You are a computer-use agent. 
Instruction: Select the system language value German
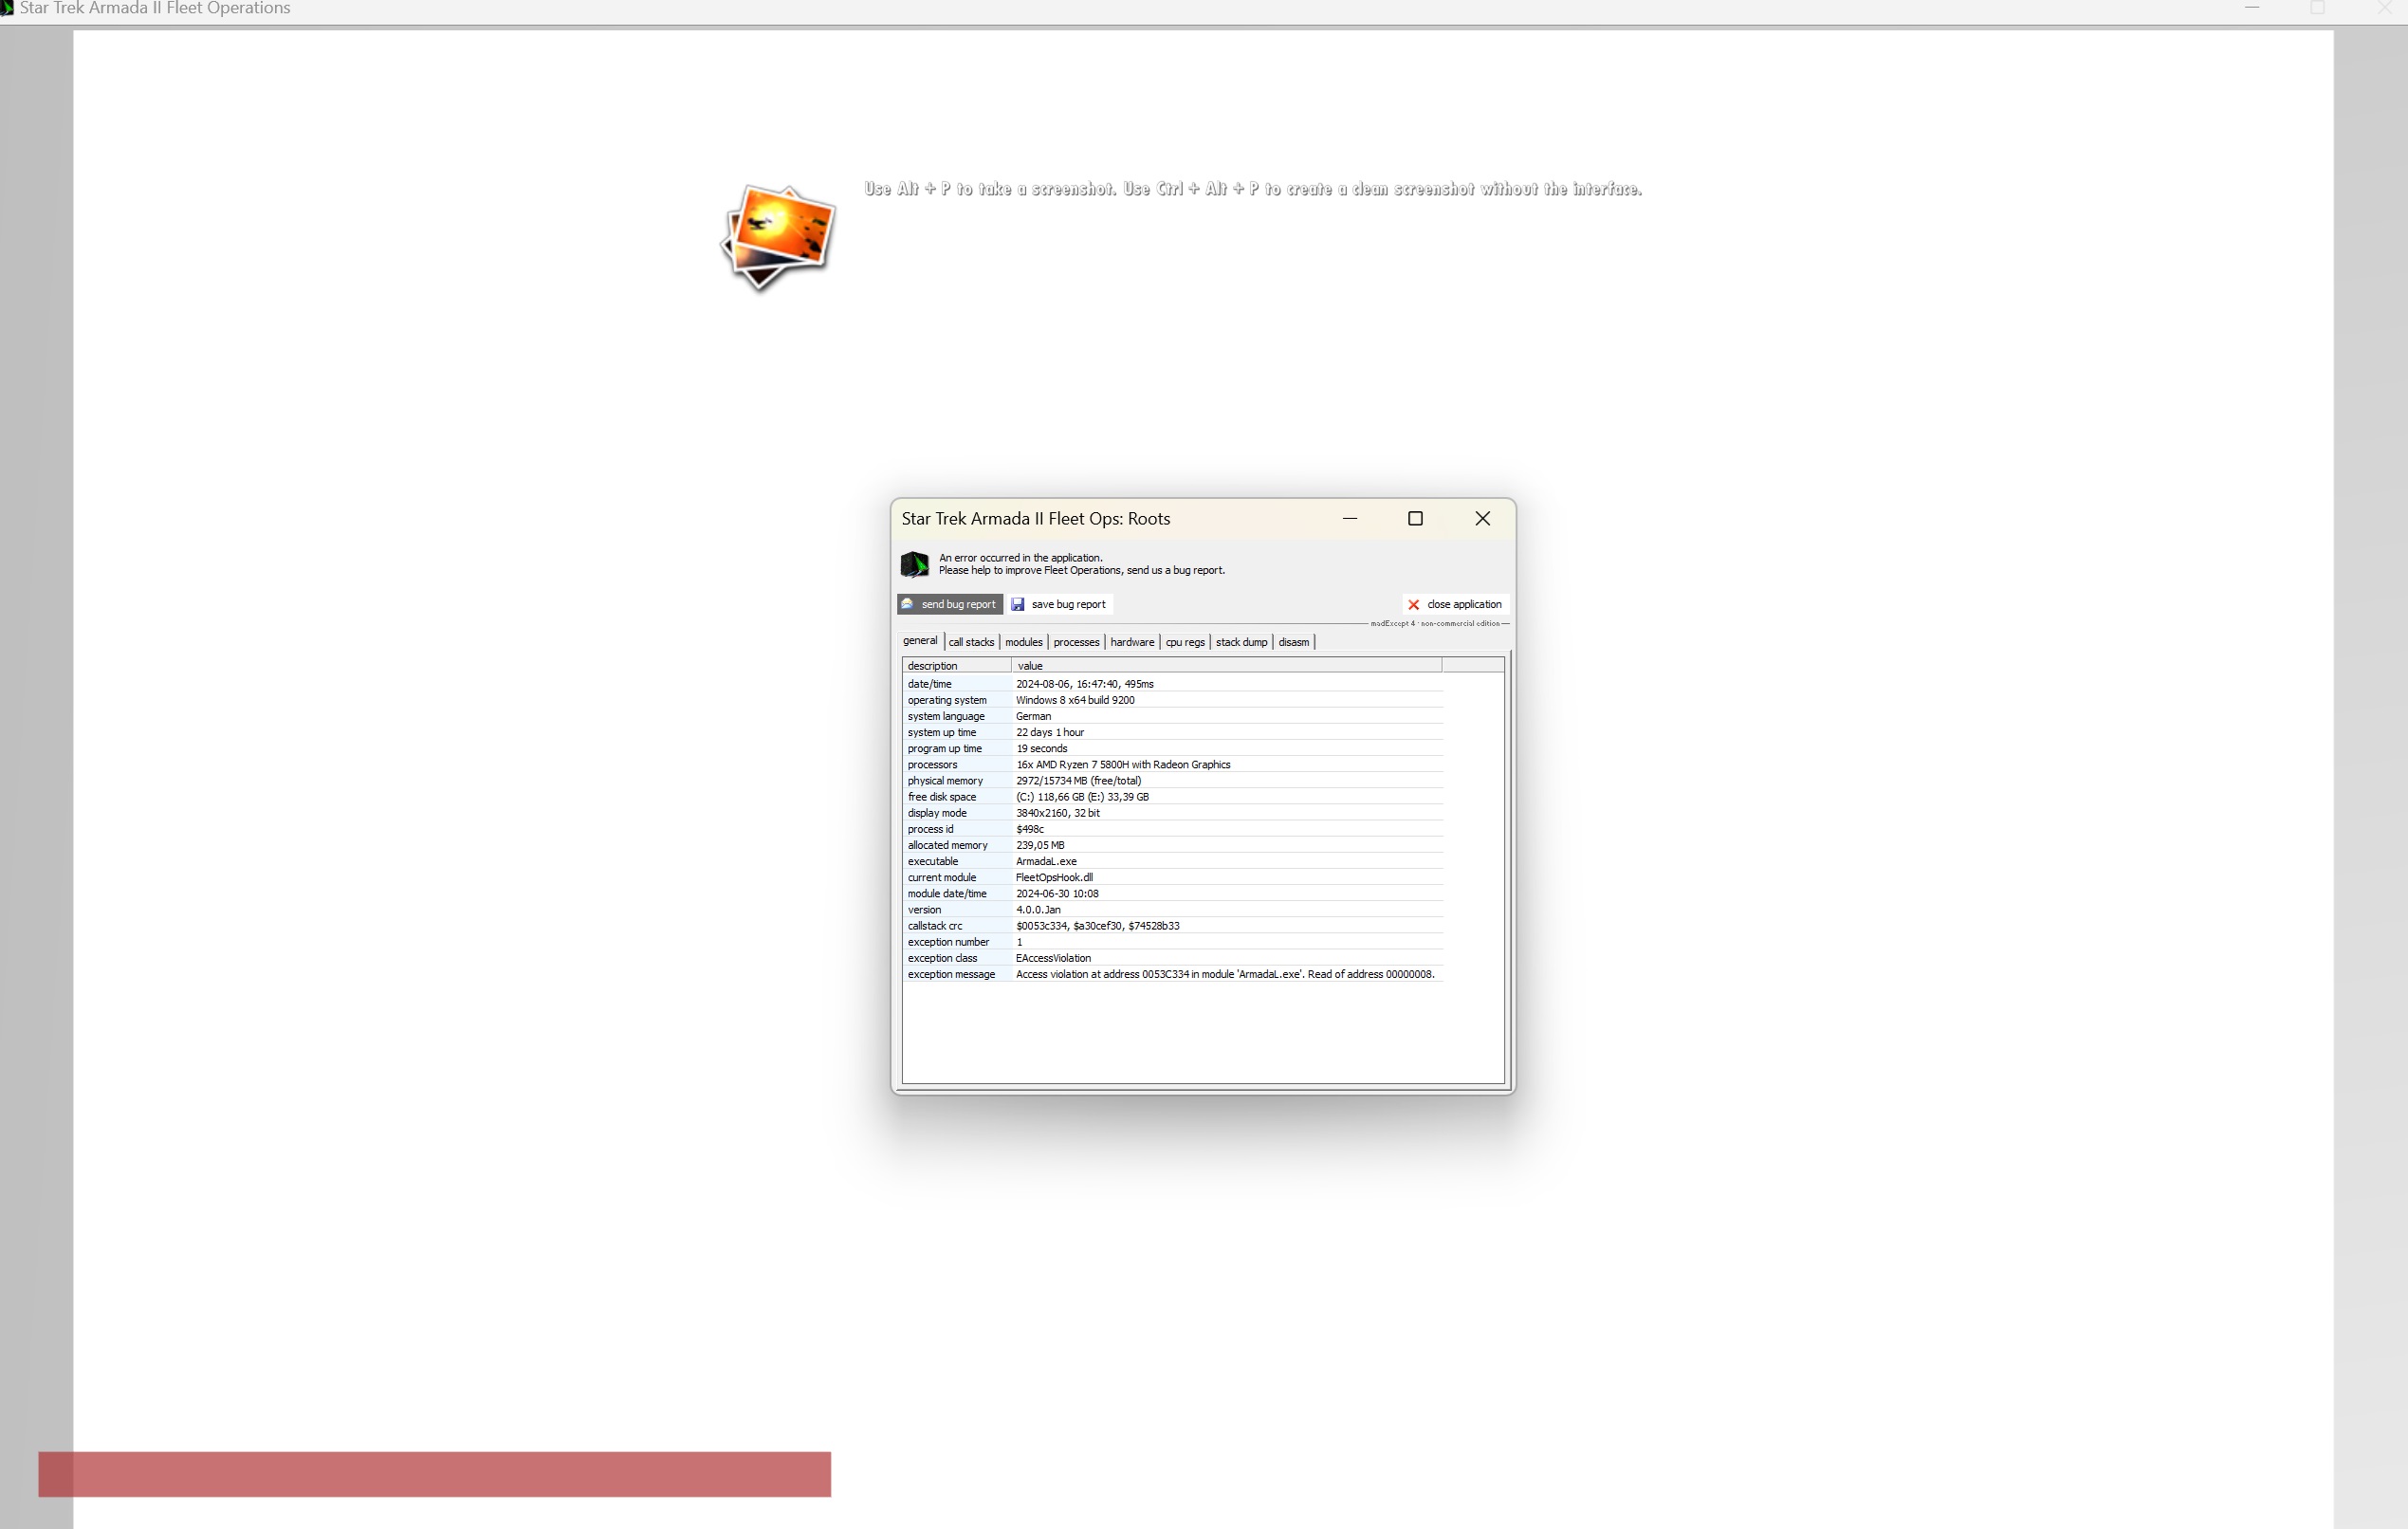point(1033,716)
